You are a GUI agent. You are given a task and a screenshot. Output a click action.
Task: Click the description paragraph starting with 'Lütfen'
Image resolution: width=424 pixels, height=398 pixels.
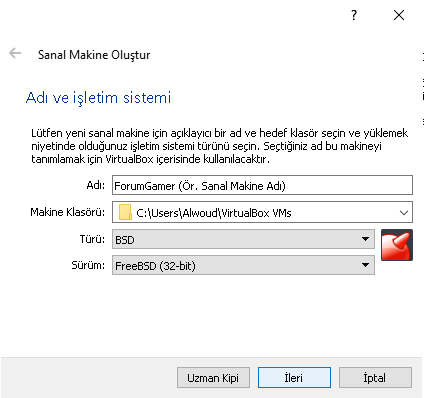tap(220, 146)
